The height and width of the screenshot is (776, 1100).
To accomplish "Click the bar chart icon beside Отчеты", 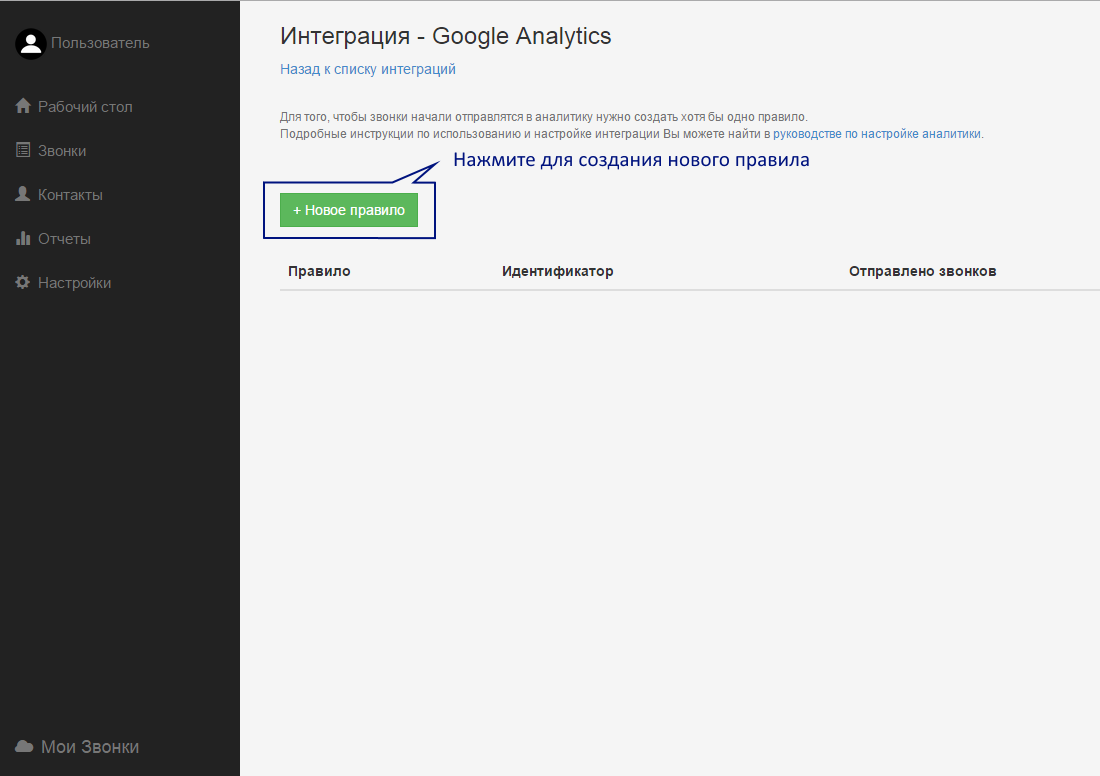I will [x=23, y=238].
